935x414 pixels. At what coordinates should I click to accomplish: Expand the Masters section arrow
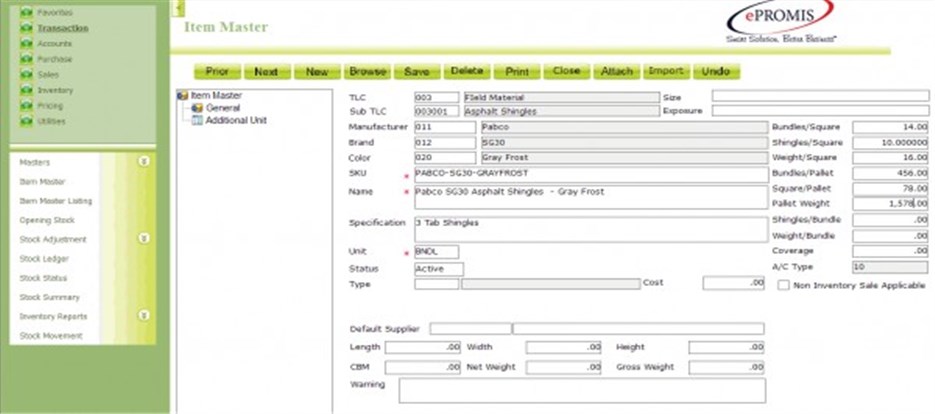coord(144,161)
